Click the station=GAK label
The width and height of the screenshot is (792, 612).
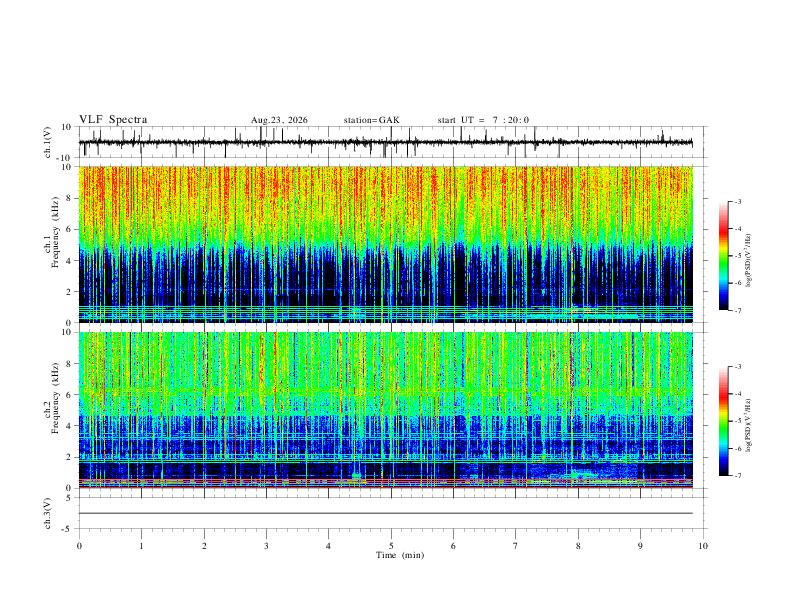pos(371,120)
